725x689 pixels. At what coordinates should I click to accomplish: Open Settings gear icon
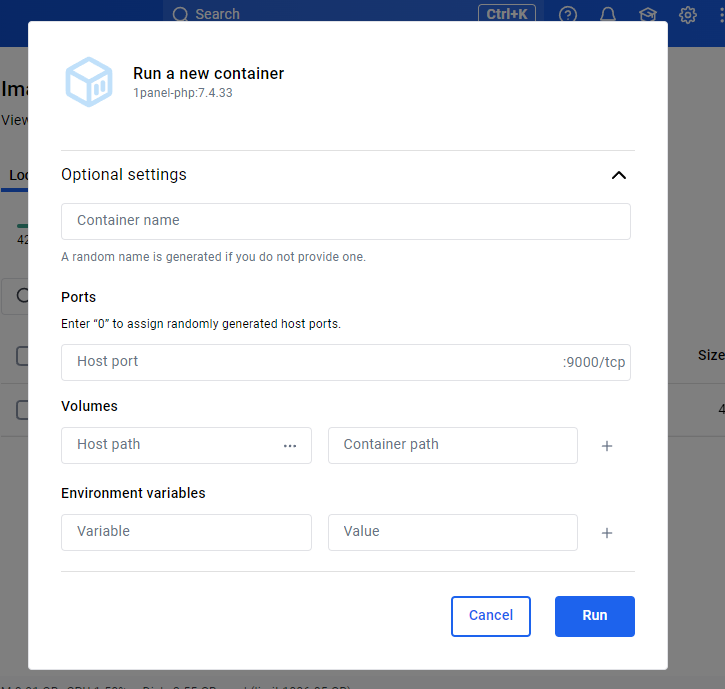[688, 14]
